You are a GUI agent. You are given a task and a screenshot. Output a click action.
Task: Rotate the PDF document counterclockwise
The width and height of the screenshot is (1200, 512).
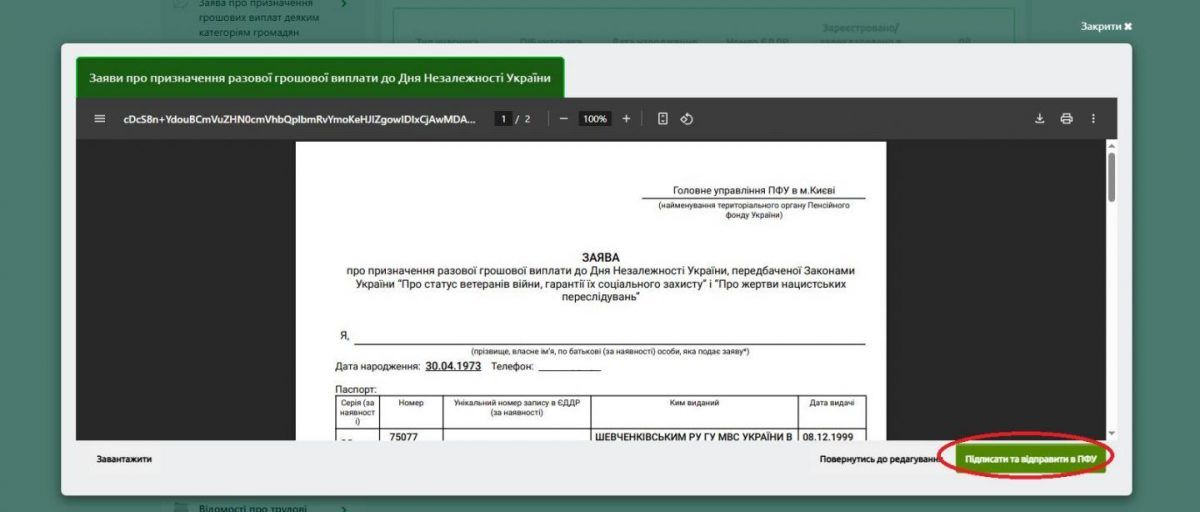[687, 119]
